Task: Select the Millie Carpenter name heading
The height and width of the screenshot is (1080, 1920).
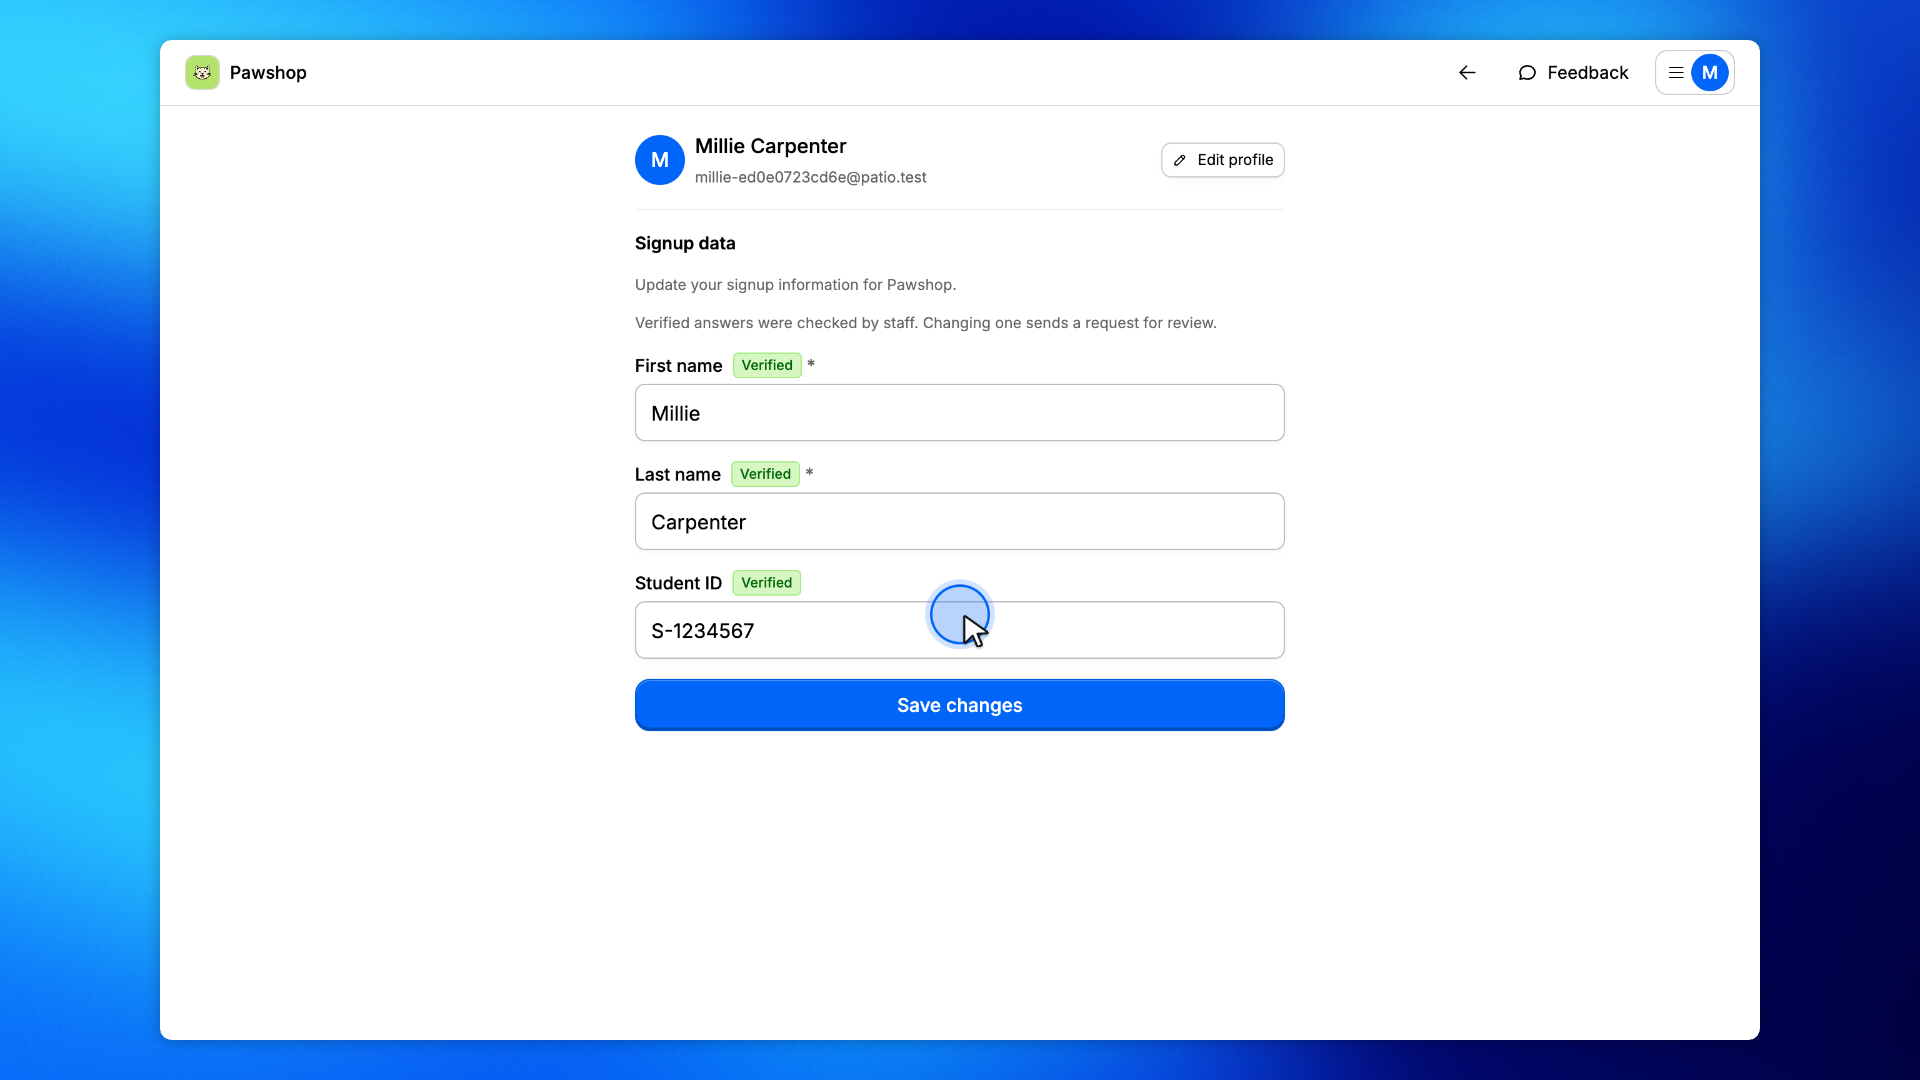Action: pos(771,146)
